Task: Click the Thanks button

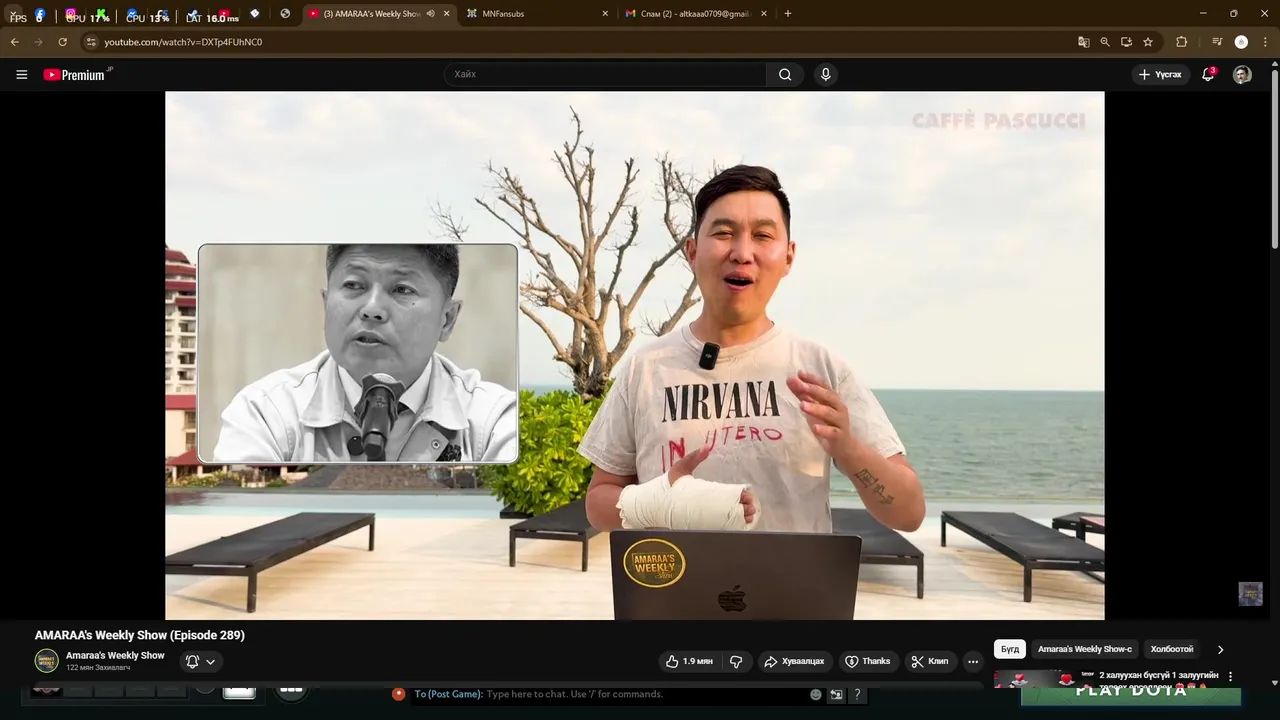Action: point(867,661)
